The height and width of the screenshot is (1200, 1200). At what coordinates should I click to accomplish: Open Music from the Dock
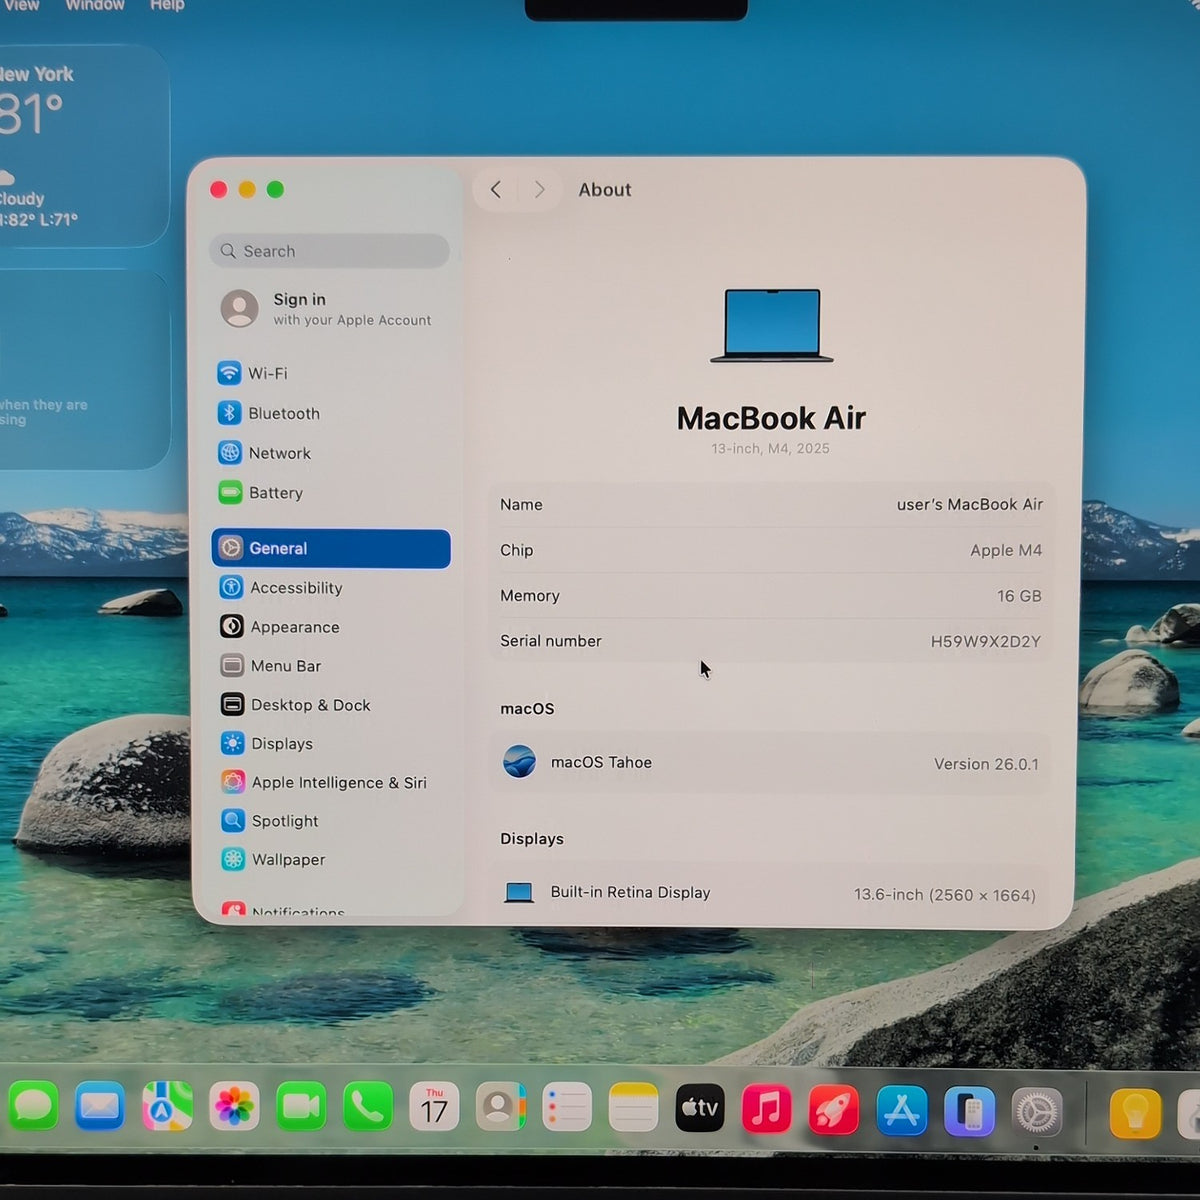click(767, 1109)
